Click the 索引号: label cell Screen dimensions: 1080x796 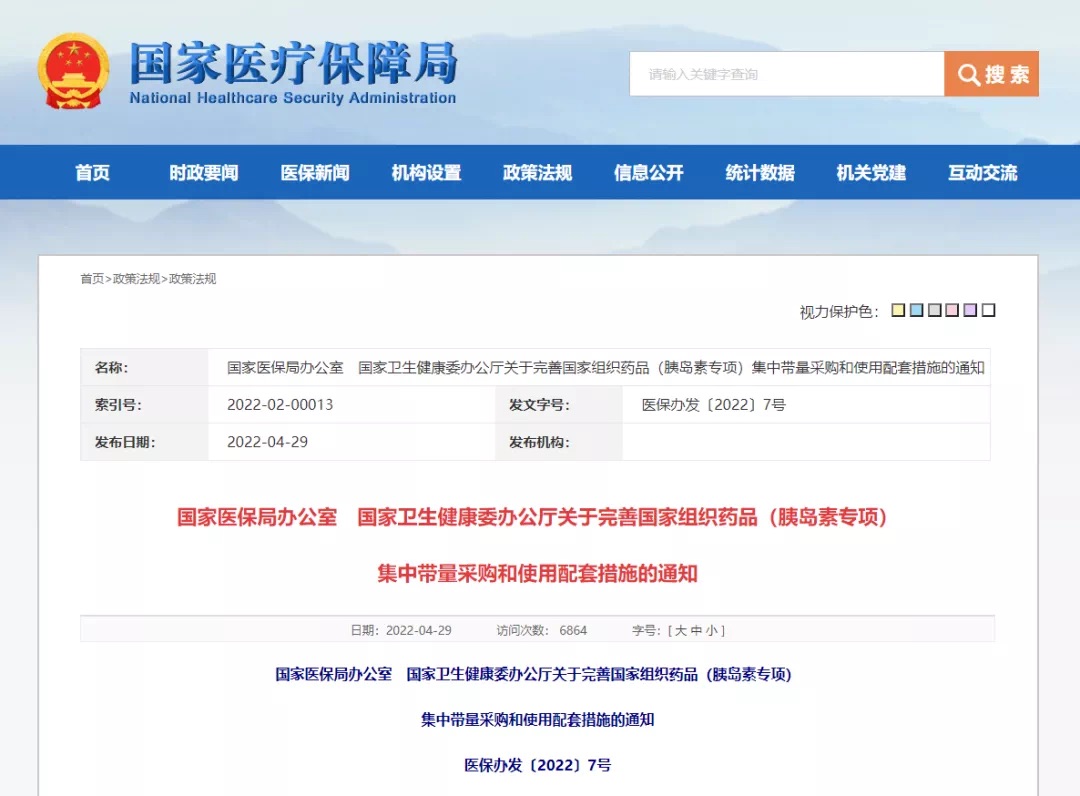[x=145, y=405]
